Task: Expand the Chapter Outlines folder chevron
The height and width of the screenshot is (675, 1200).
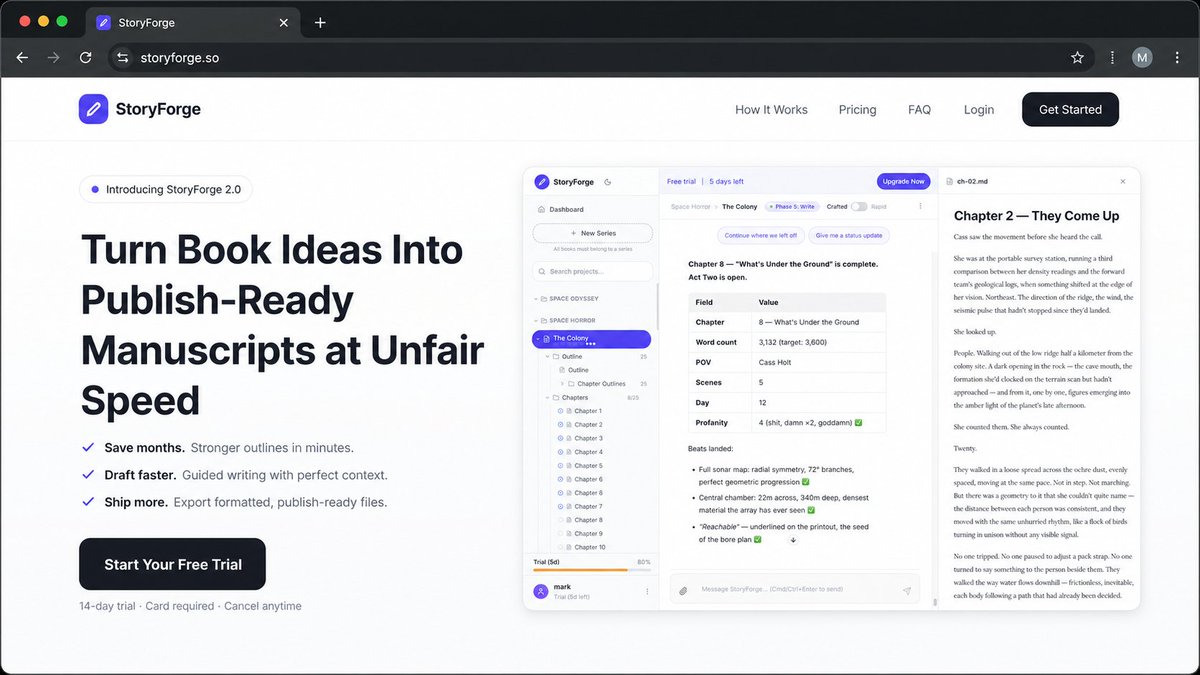Action: coord(561,384)
